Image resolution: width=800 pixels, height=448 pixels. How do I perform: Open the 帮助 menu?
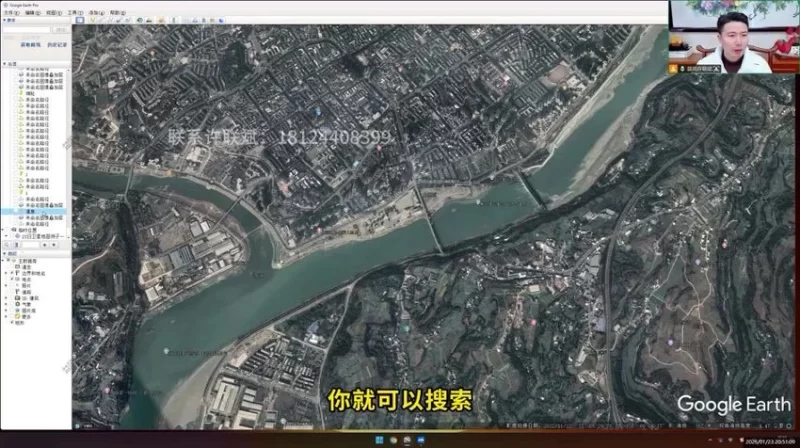118,12
